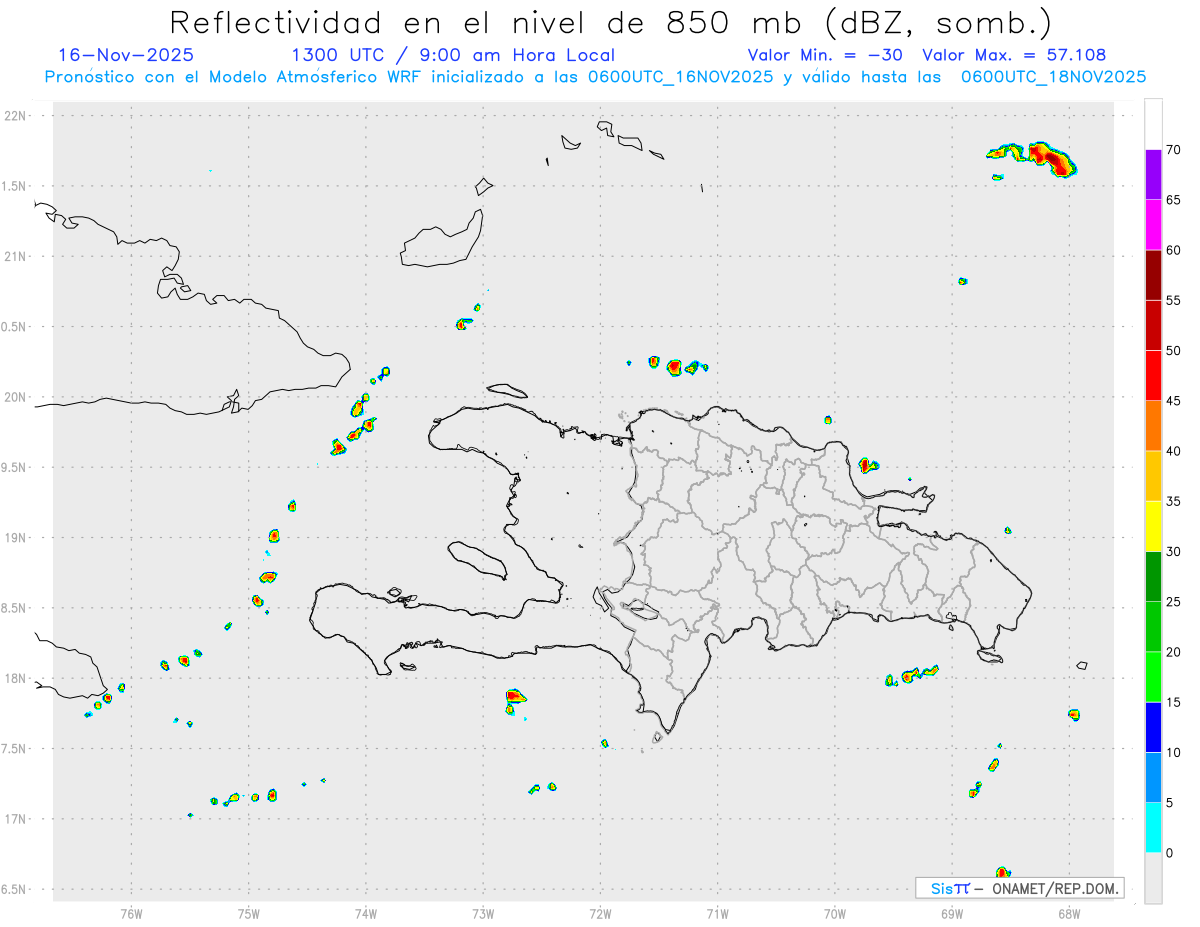Click the "75W" longitude axis label
This screenshot has height=927, width=1200.
249,913
